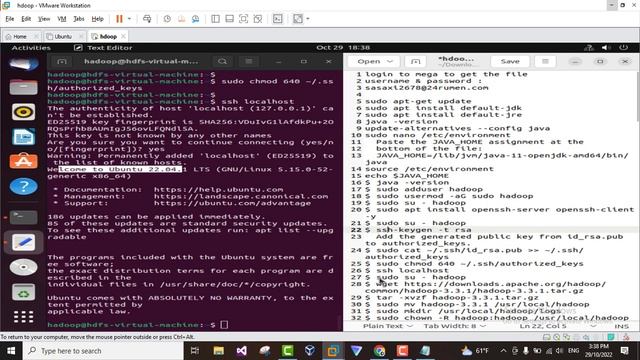Click the Unity mode toolbar icon
640x360 pixels.
point(258,19)
